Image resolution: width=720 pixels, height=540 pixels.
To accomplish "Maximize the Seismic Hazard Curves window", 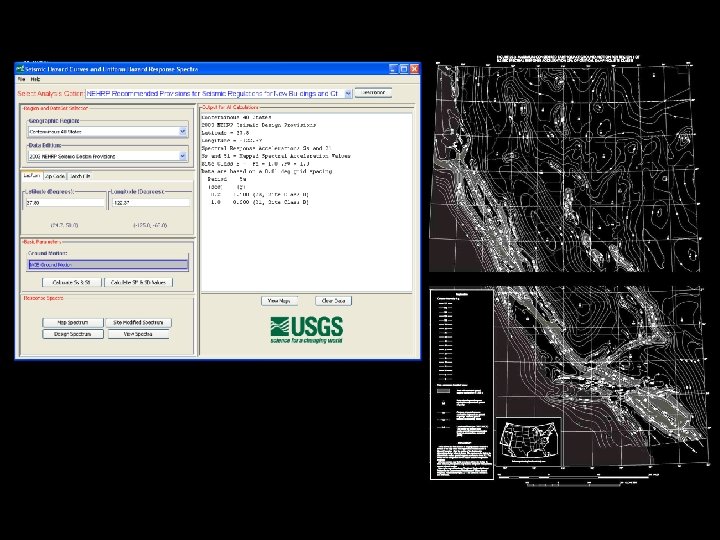I will (402, 68).
